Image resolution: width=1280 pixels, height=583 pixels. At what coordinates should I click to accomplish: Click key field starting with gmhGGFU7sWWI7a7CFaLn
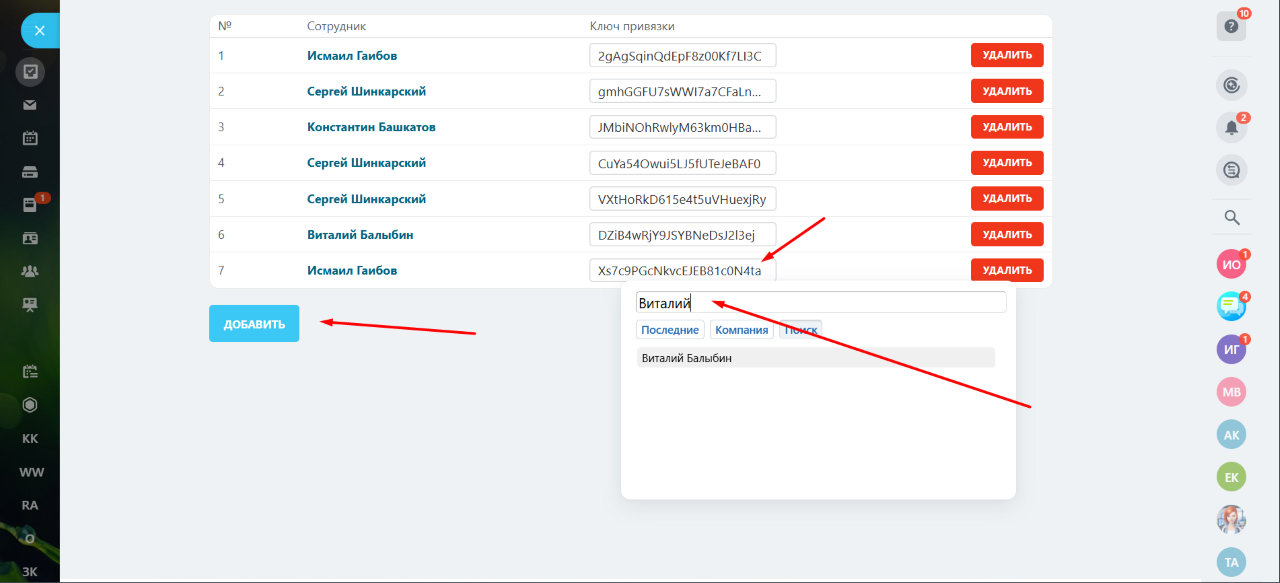683,91
